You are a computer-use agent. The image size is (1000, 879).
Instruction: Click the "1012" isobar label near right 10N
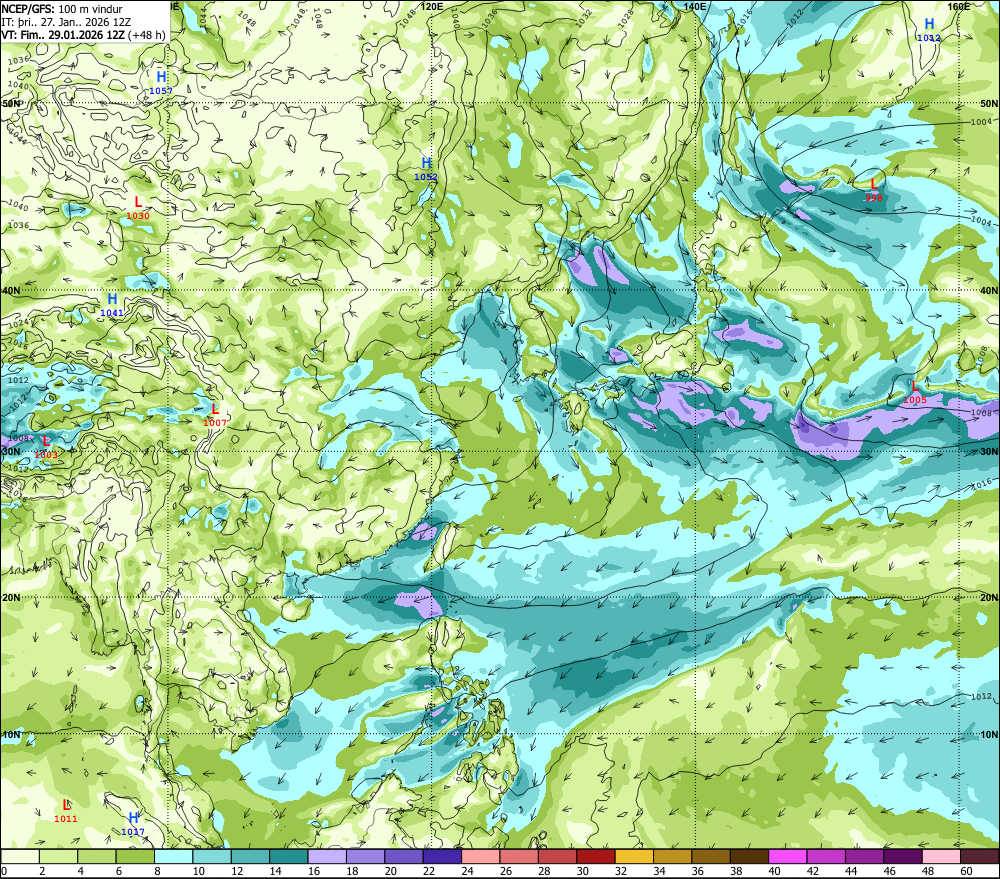click(981, 696)
